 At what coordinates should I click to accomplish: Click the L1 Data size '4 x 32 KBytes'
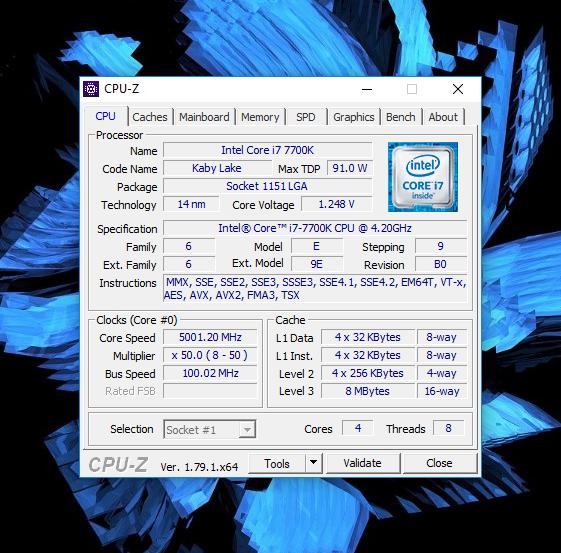click(x=368, y=337)
